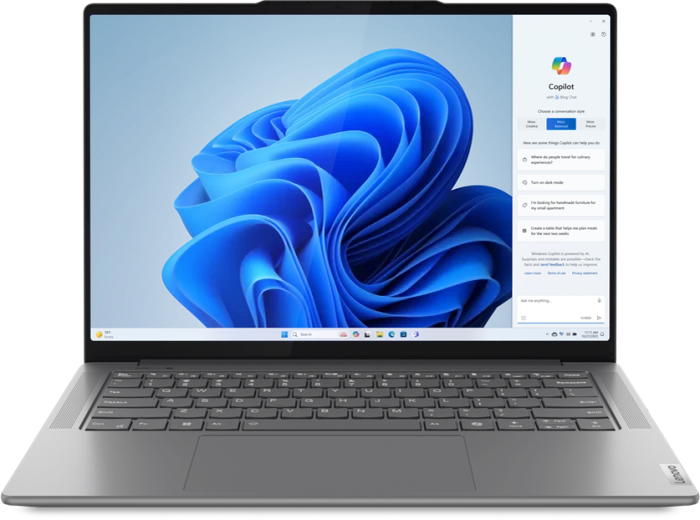Open the Learn more link
This screenshot has height=520, width=700.
point(533,273)
